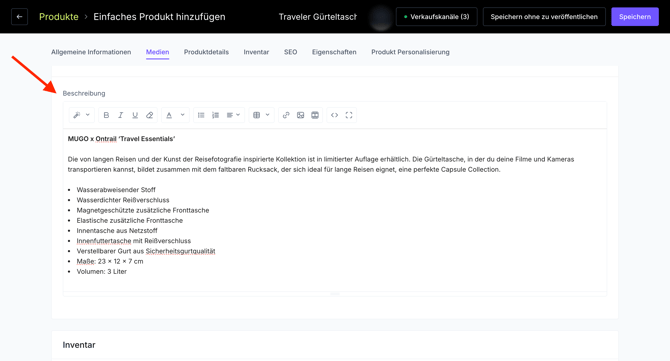670x361 pixels.
Task: Click bullet 'Innenfuttertasche mit Reißverschluss'
Action: point(134,241)
